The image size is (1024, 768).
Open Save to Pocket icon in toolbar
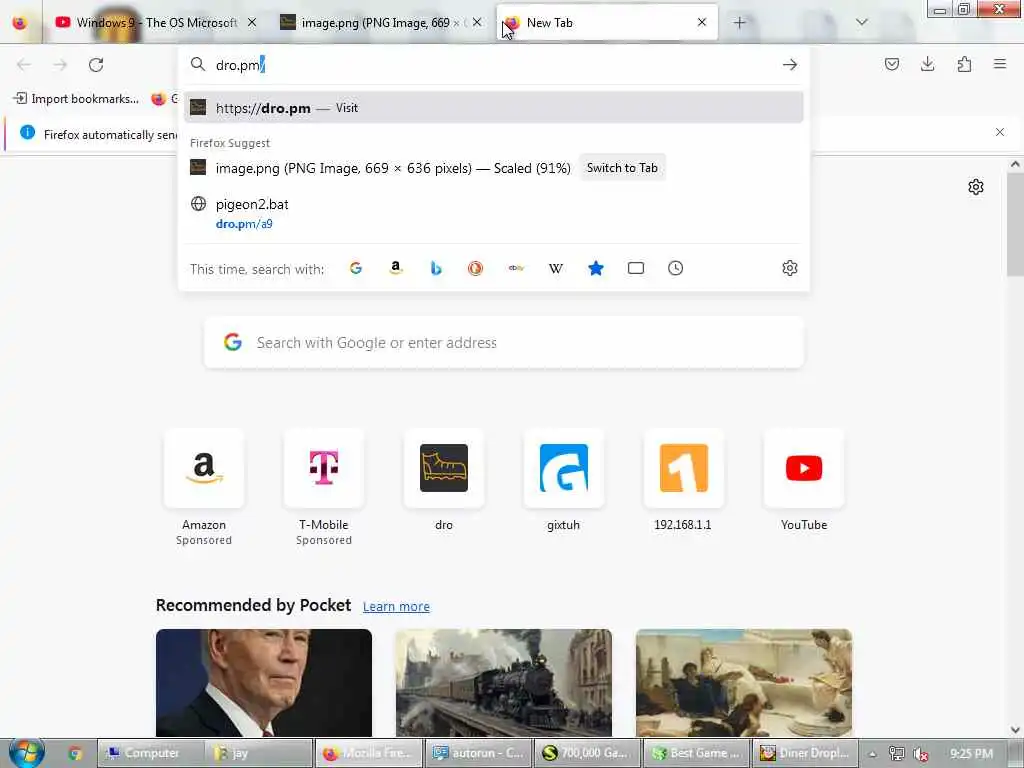891,64
